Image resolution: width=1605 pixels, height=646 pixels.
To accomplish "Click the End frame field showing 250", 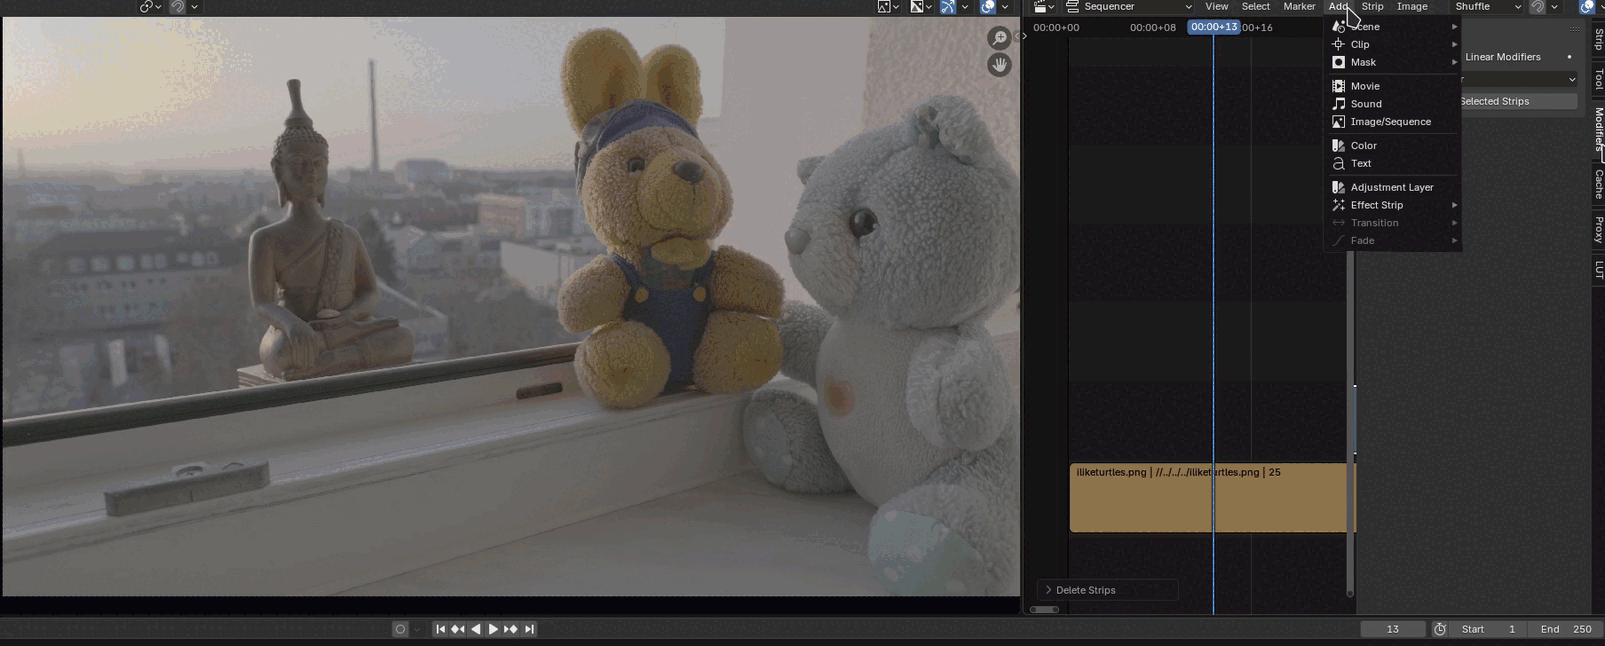I will click(1566, 629).
